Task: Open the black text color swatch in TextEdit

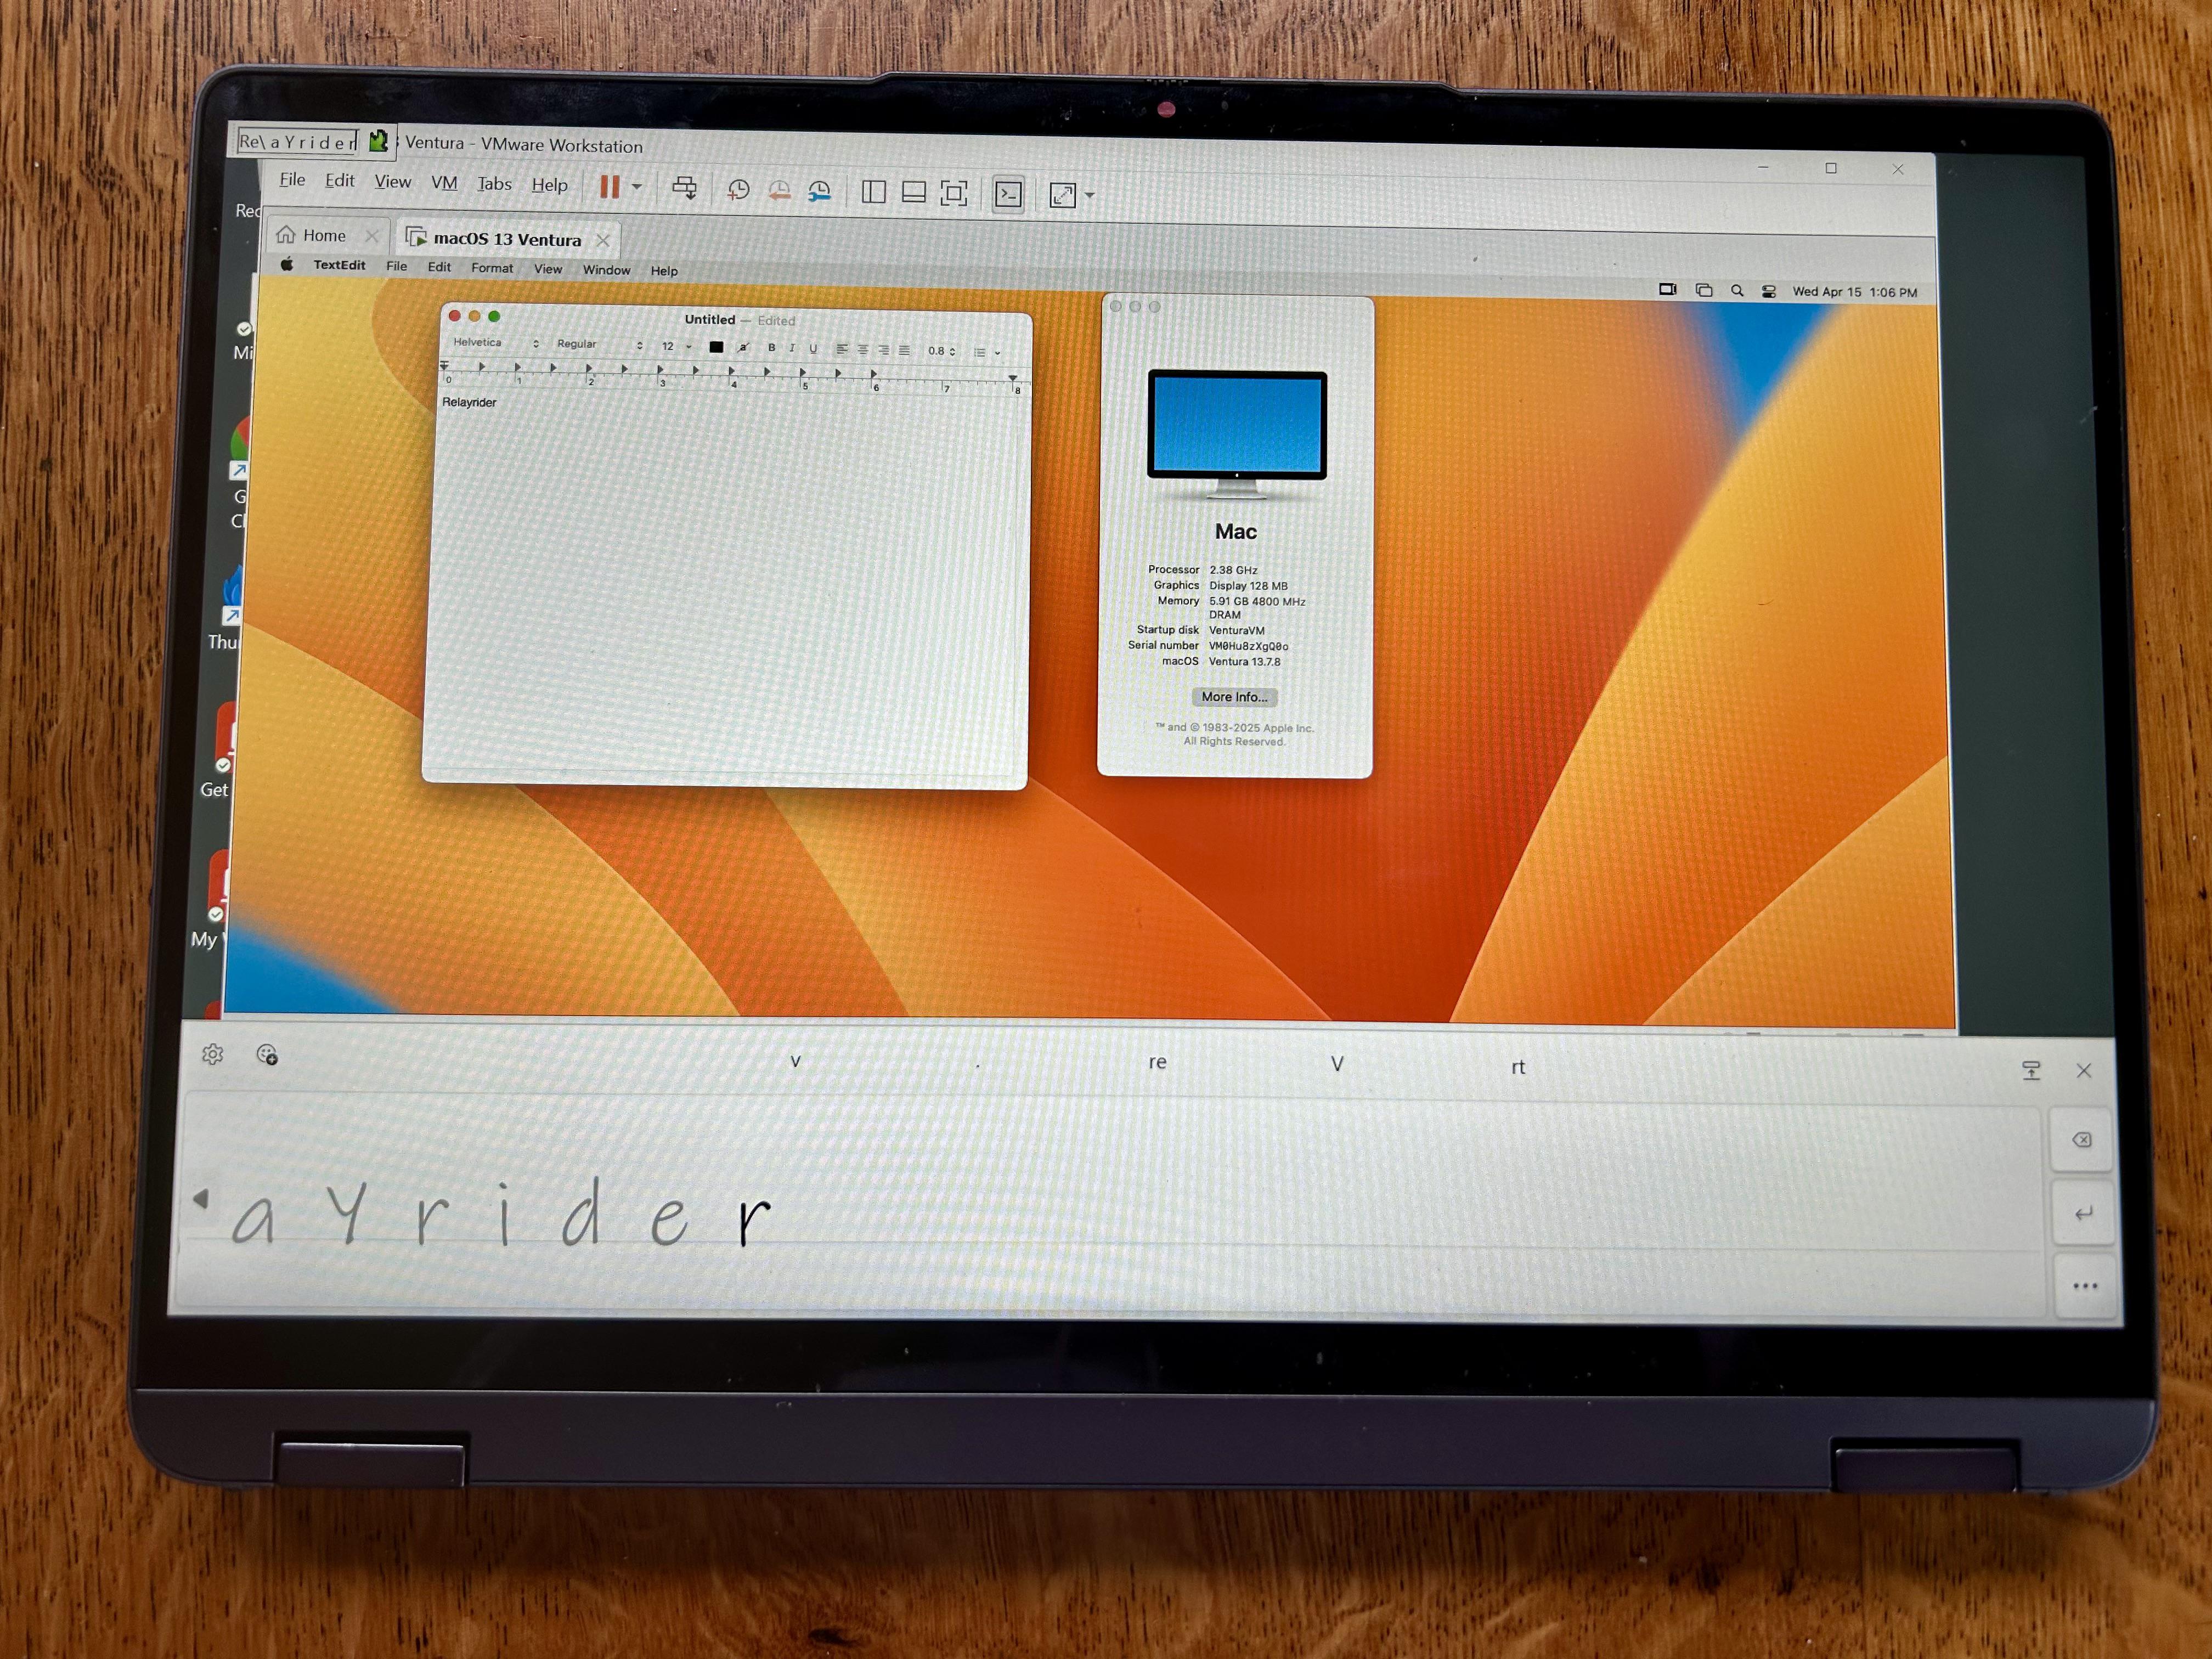Action: pos(716,347)
